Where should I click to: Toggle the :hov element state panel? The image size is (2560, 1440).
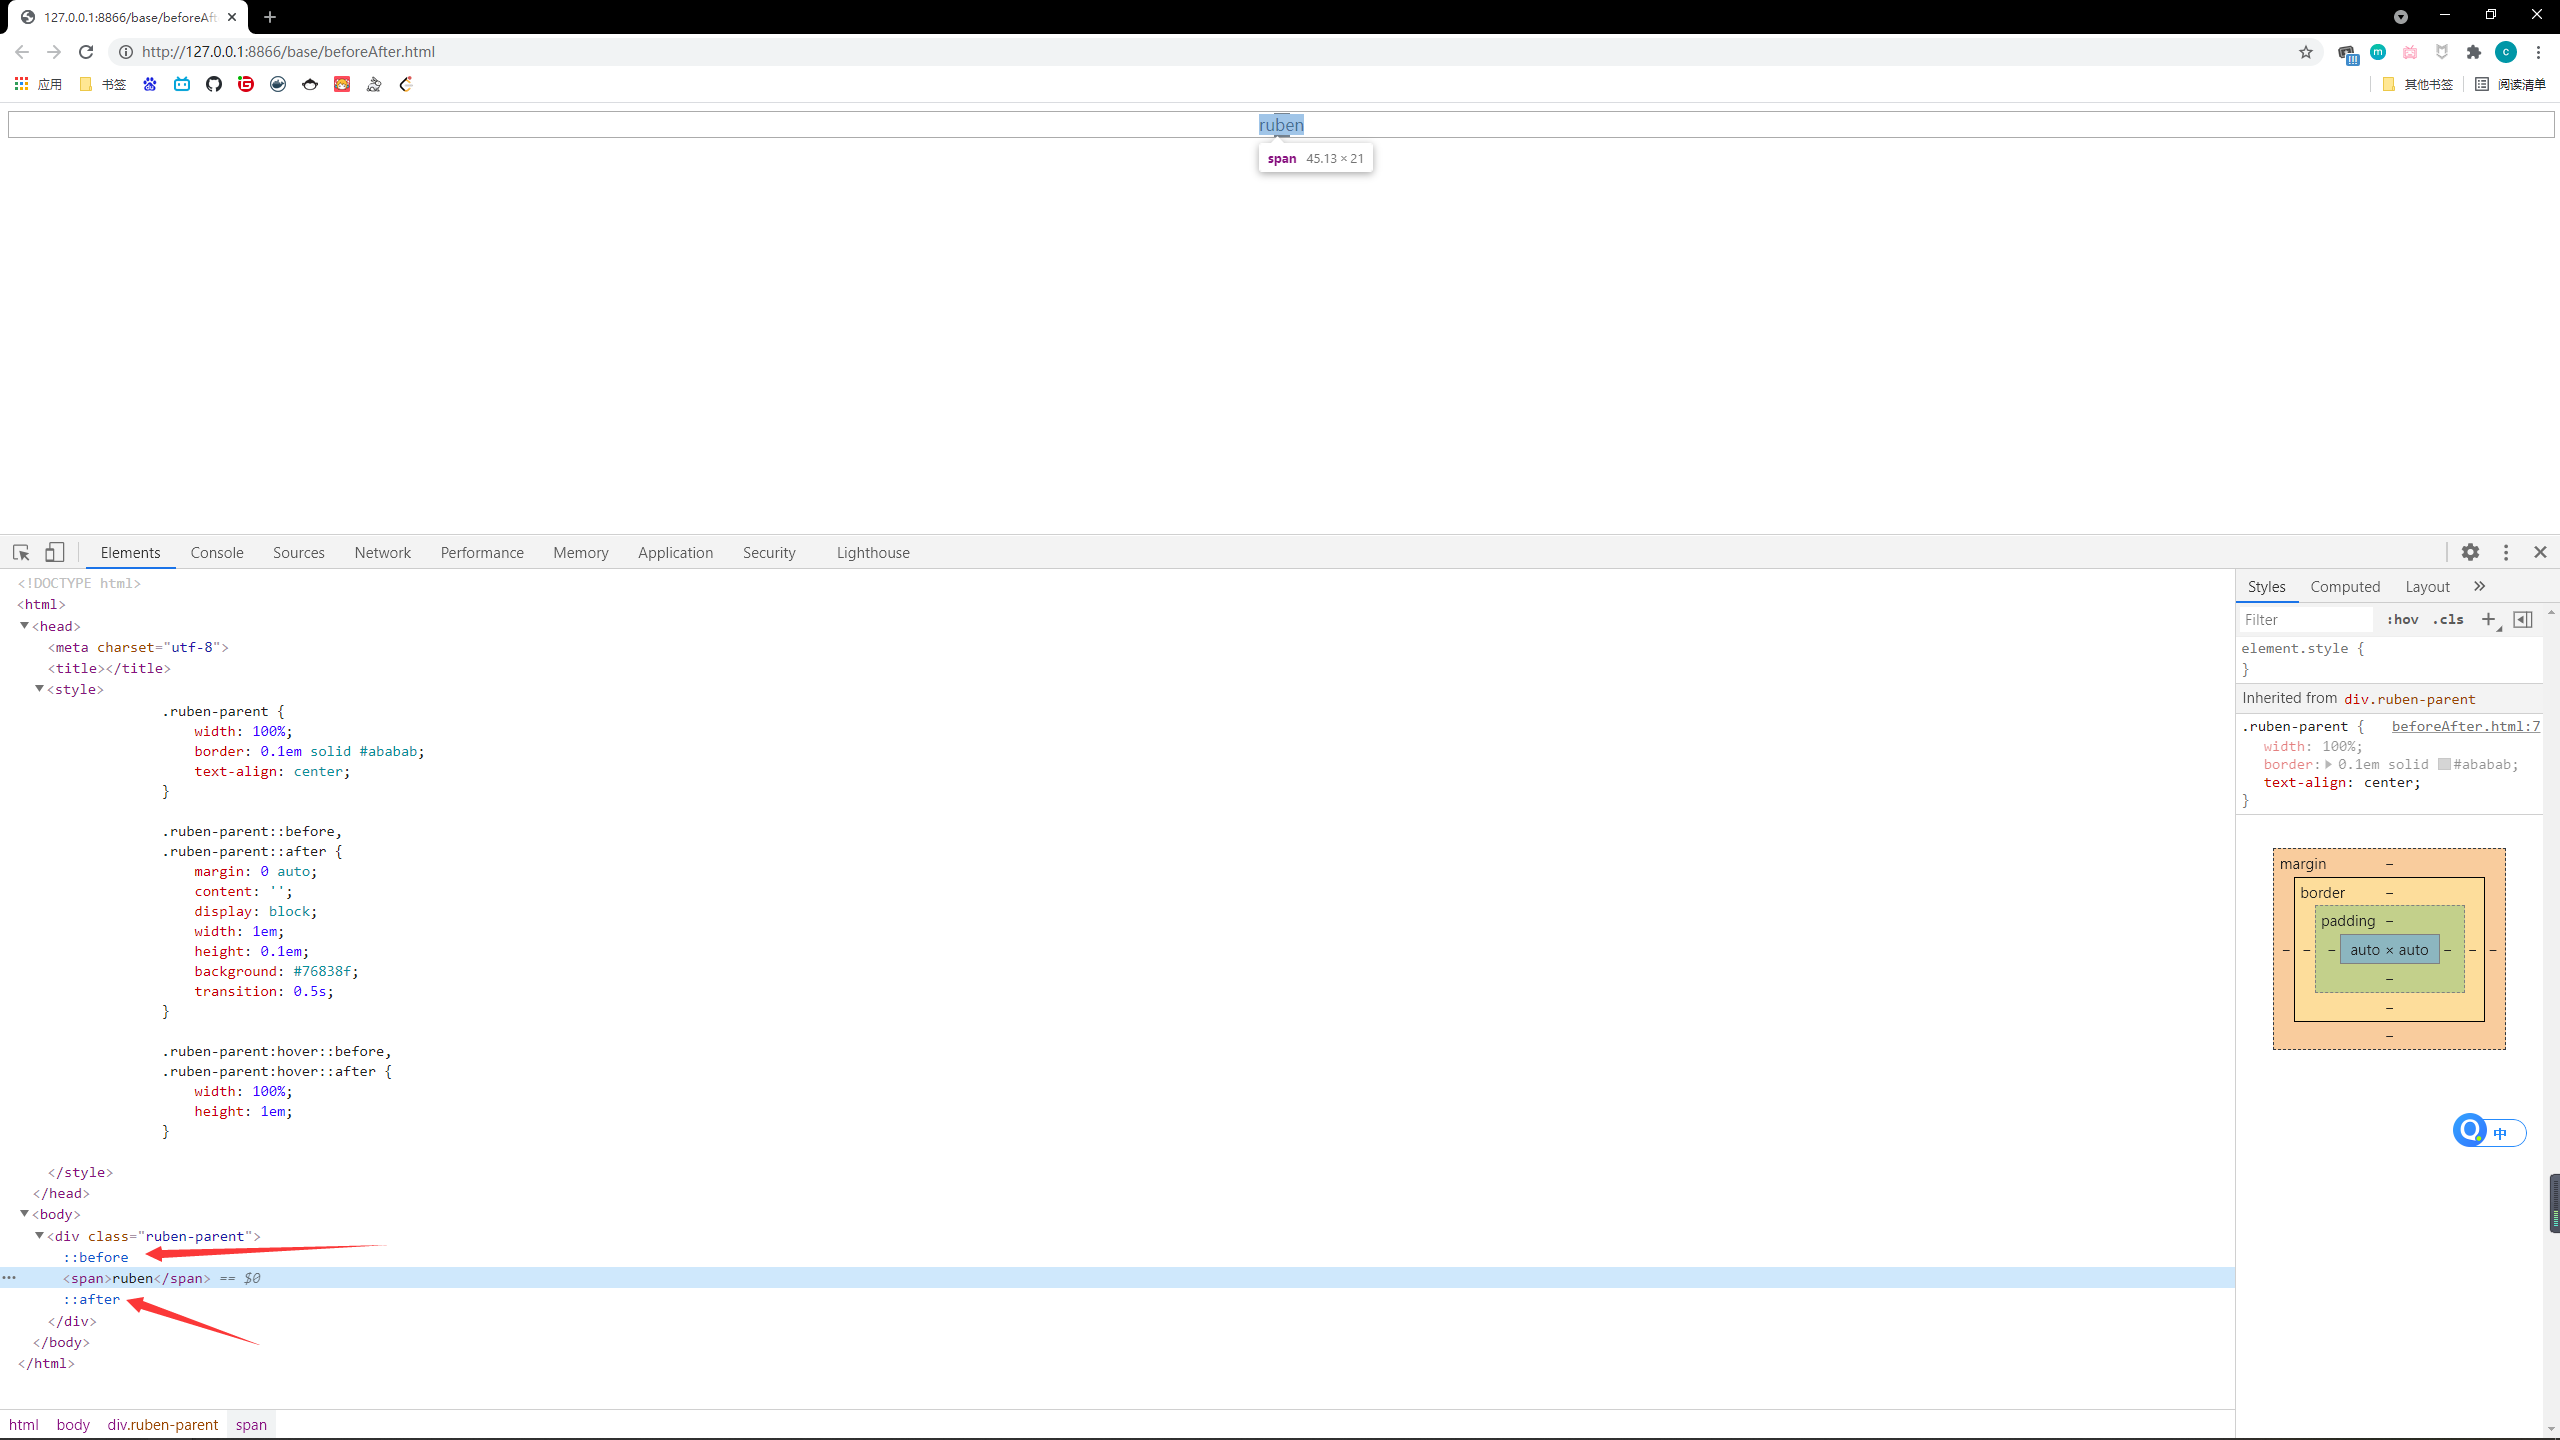click(x=2402, y=619)
